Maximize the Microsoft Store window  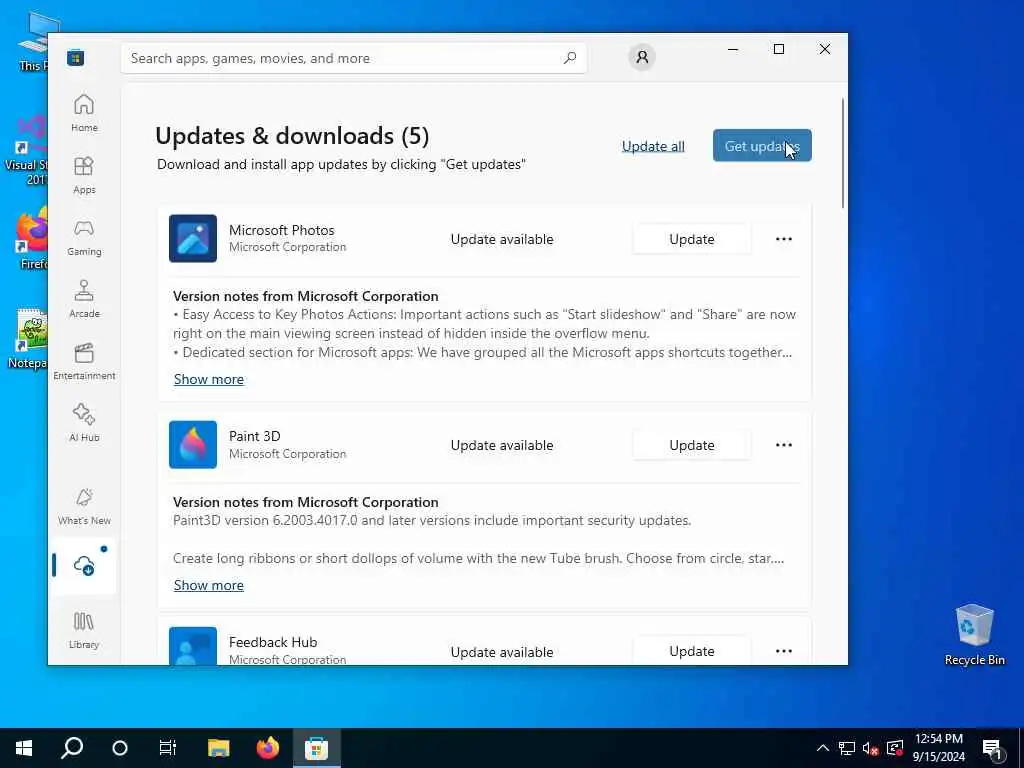778,50
